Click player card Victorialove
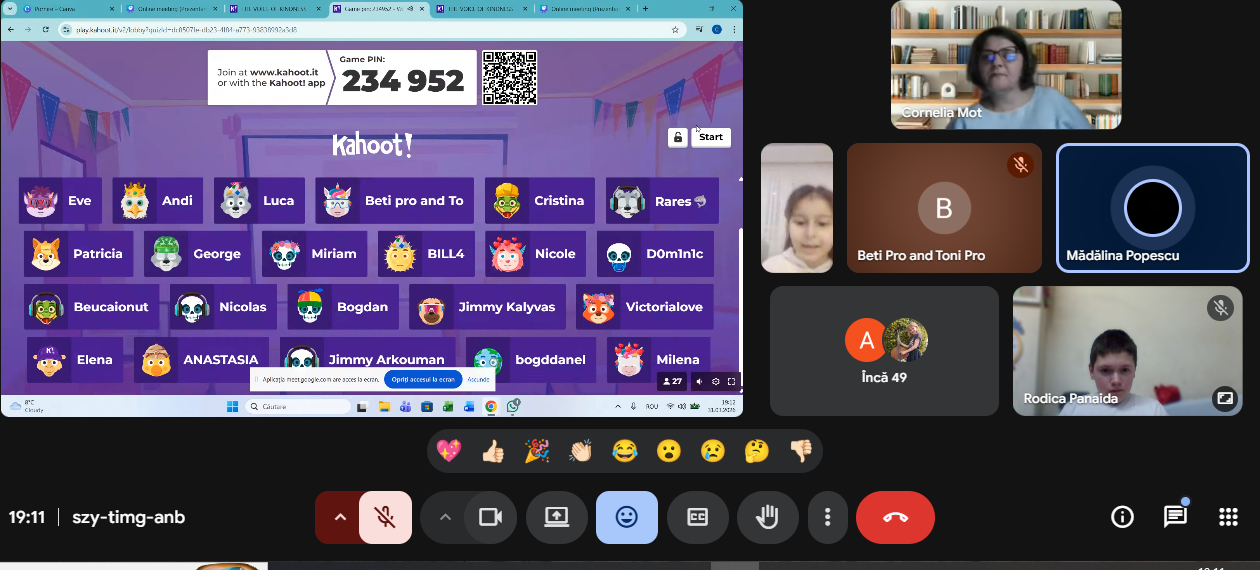Screen dimensions: 1260x570 (x=645, y=307)
